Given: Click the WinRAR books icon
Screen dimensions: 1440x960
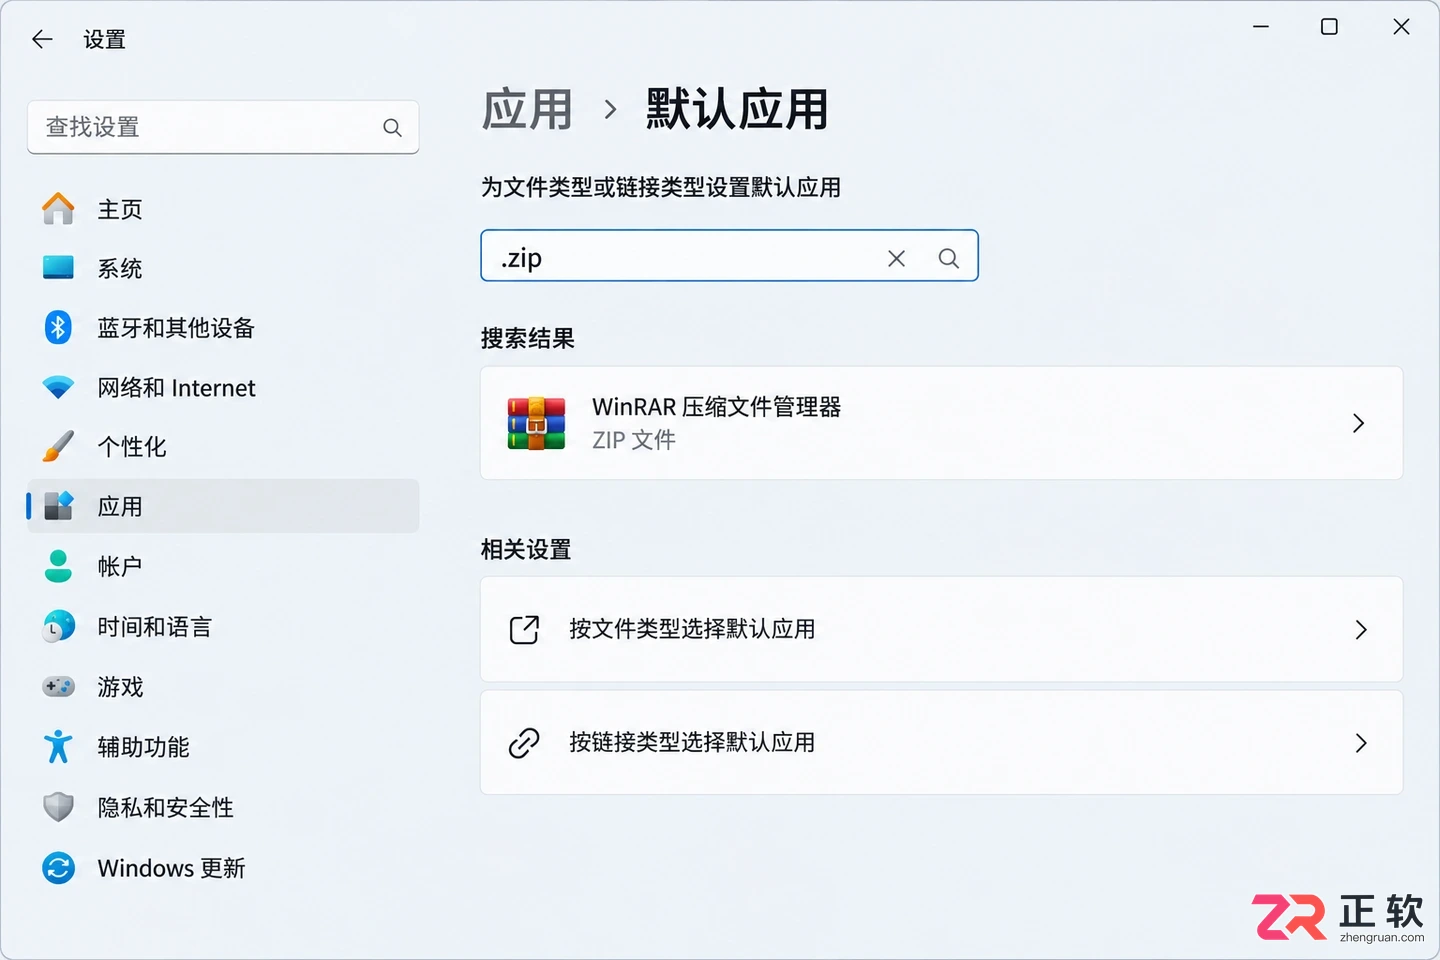Looking at the screenshot, I should pyautogui.click(x=536, y=423).
